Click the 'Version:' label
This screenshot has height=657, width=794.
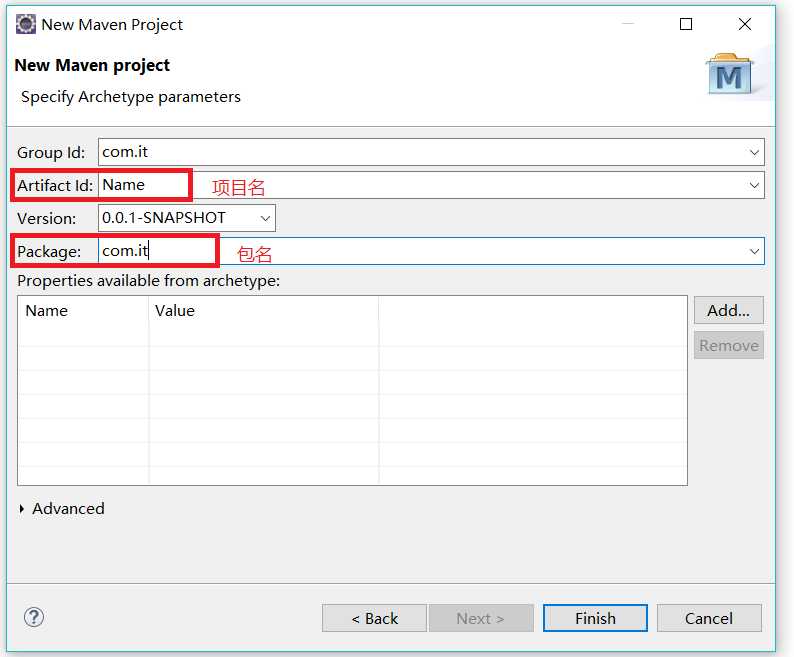tap(47, 218)
